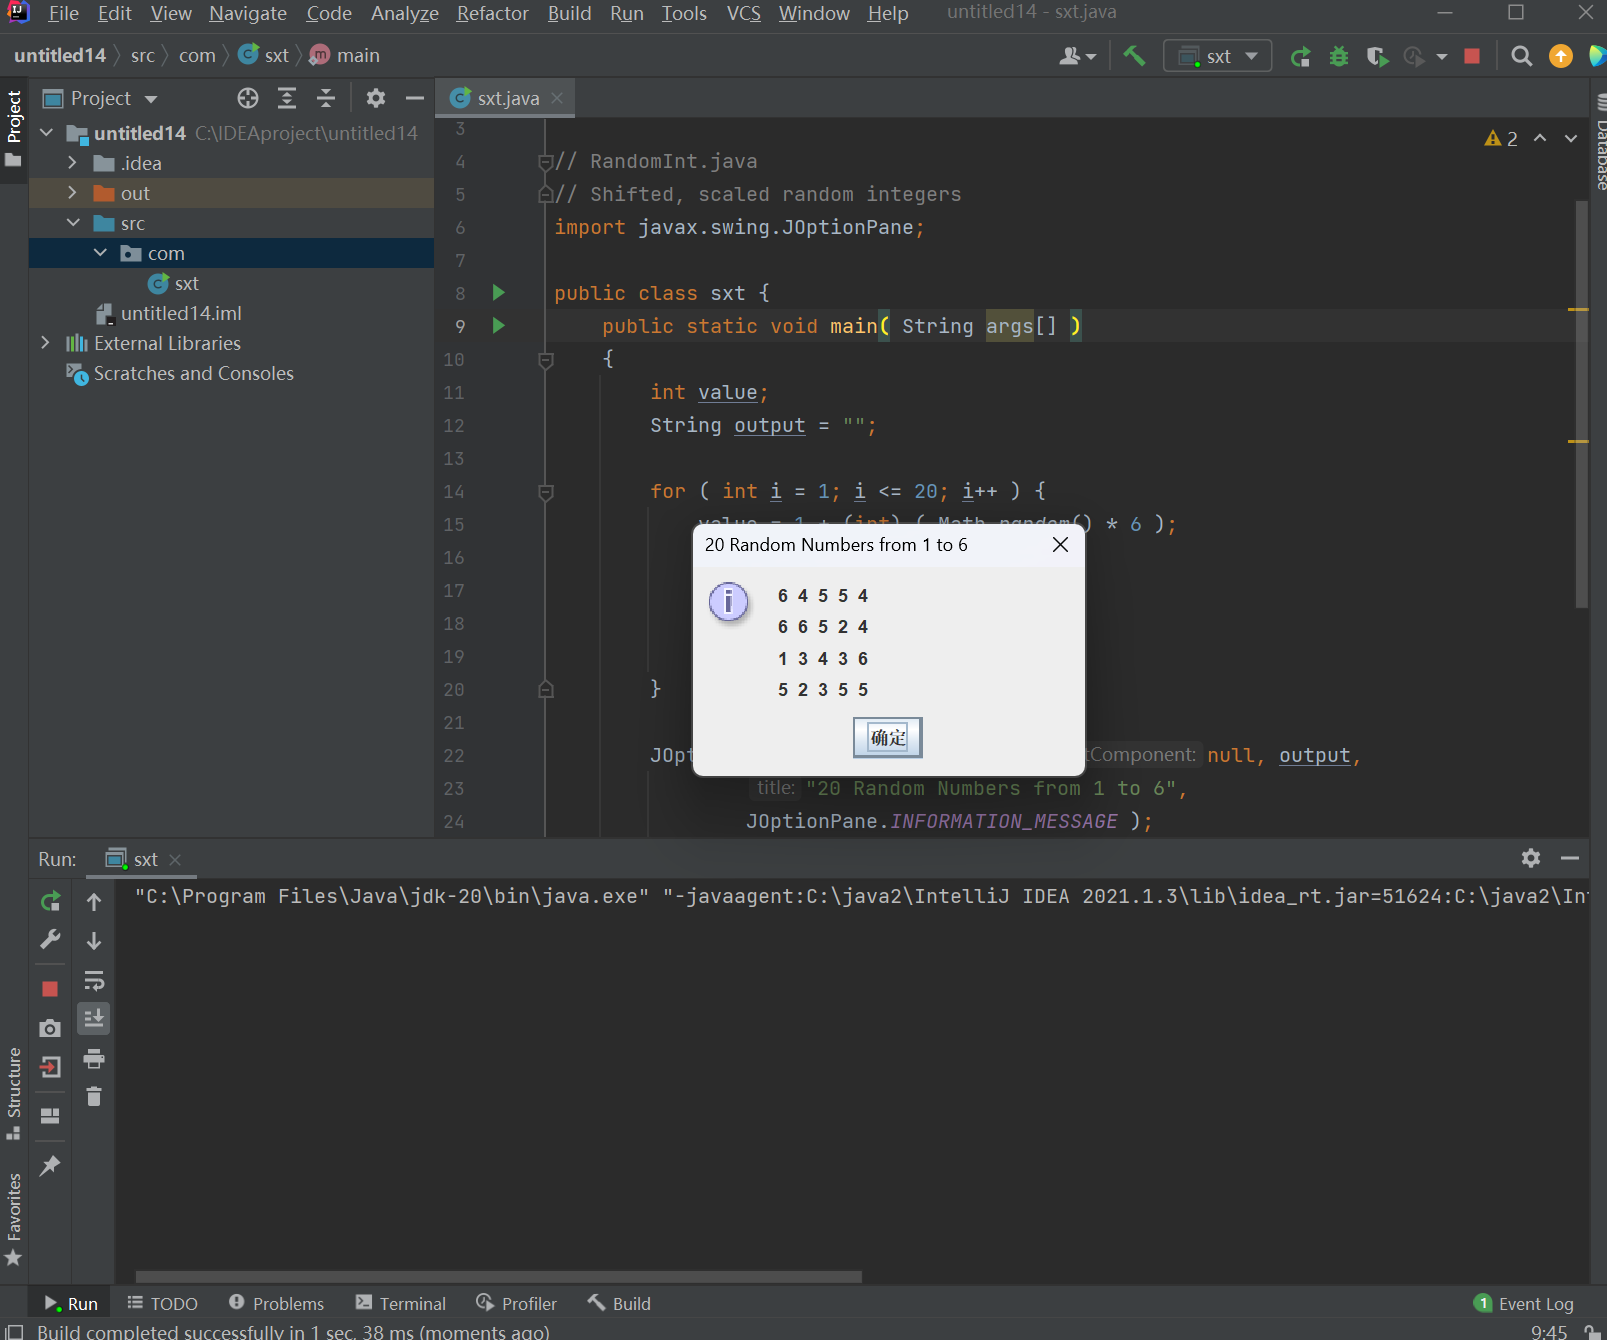The height and width of the screenshot is (1340, 1607).
Task: Toggle scroll to end in console
Action: [x=94, y=1019]
